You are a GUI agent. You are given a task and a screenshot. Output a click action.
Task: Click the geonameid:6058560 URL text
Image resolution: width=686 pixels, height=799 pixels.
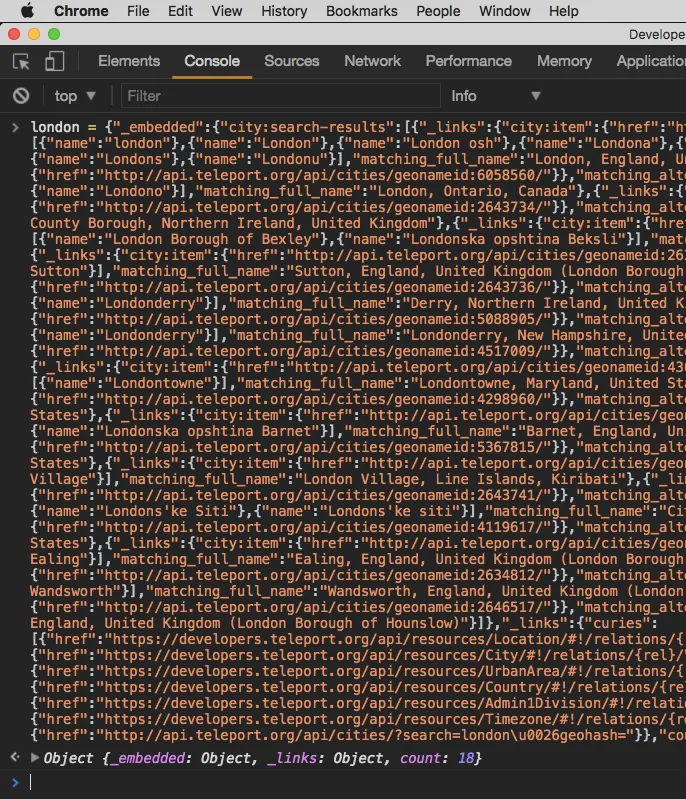click(322, 175)
